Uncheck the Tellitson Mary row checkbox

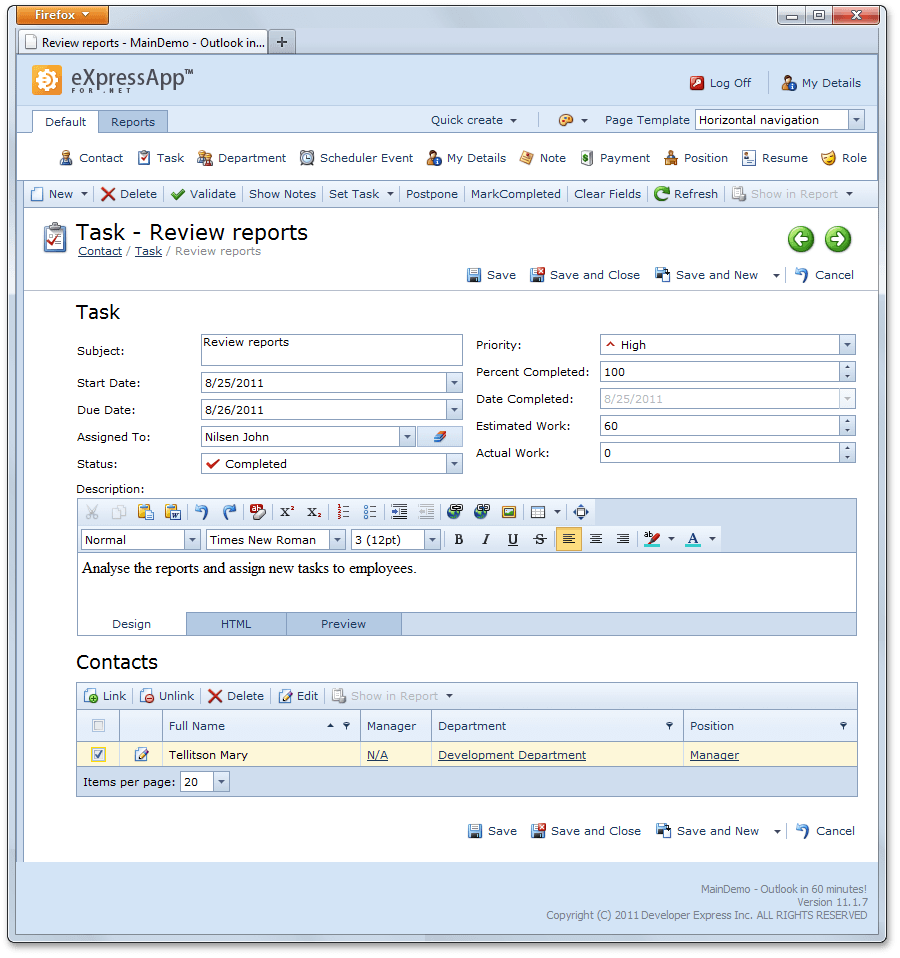tap(98, 755)
